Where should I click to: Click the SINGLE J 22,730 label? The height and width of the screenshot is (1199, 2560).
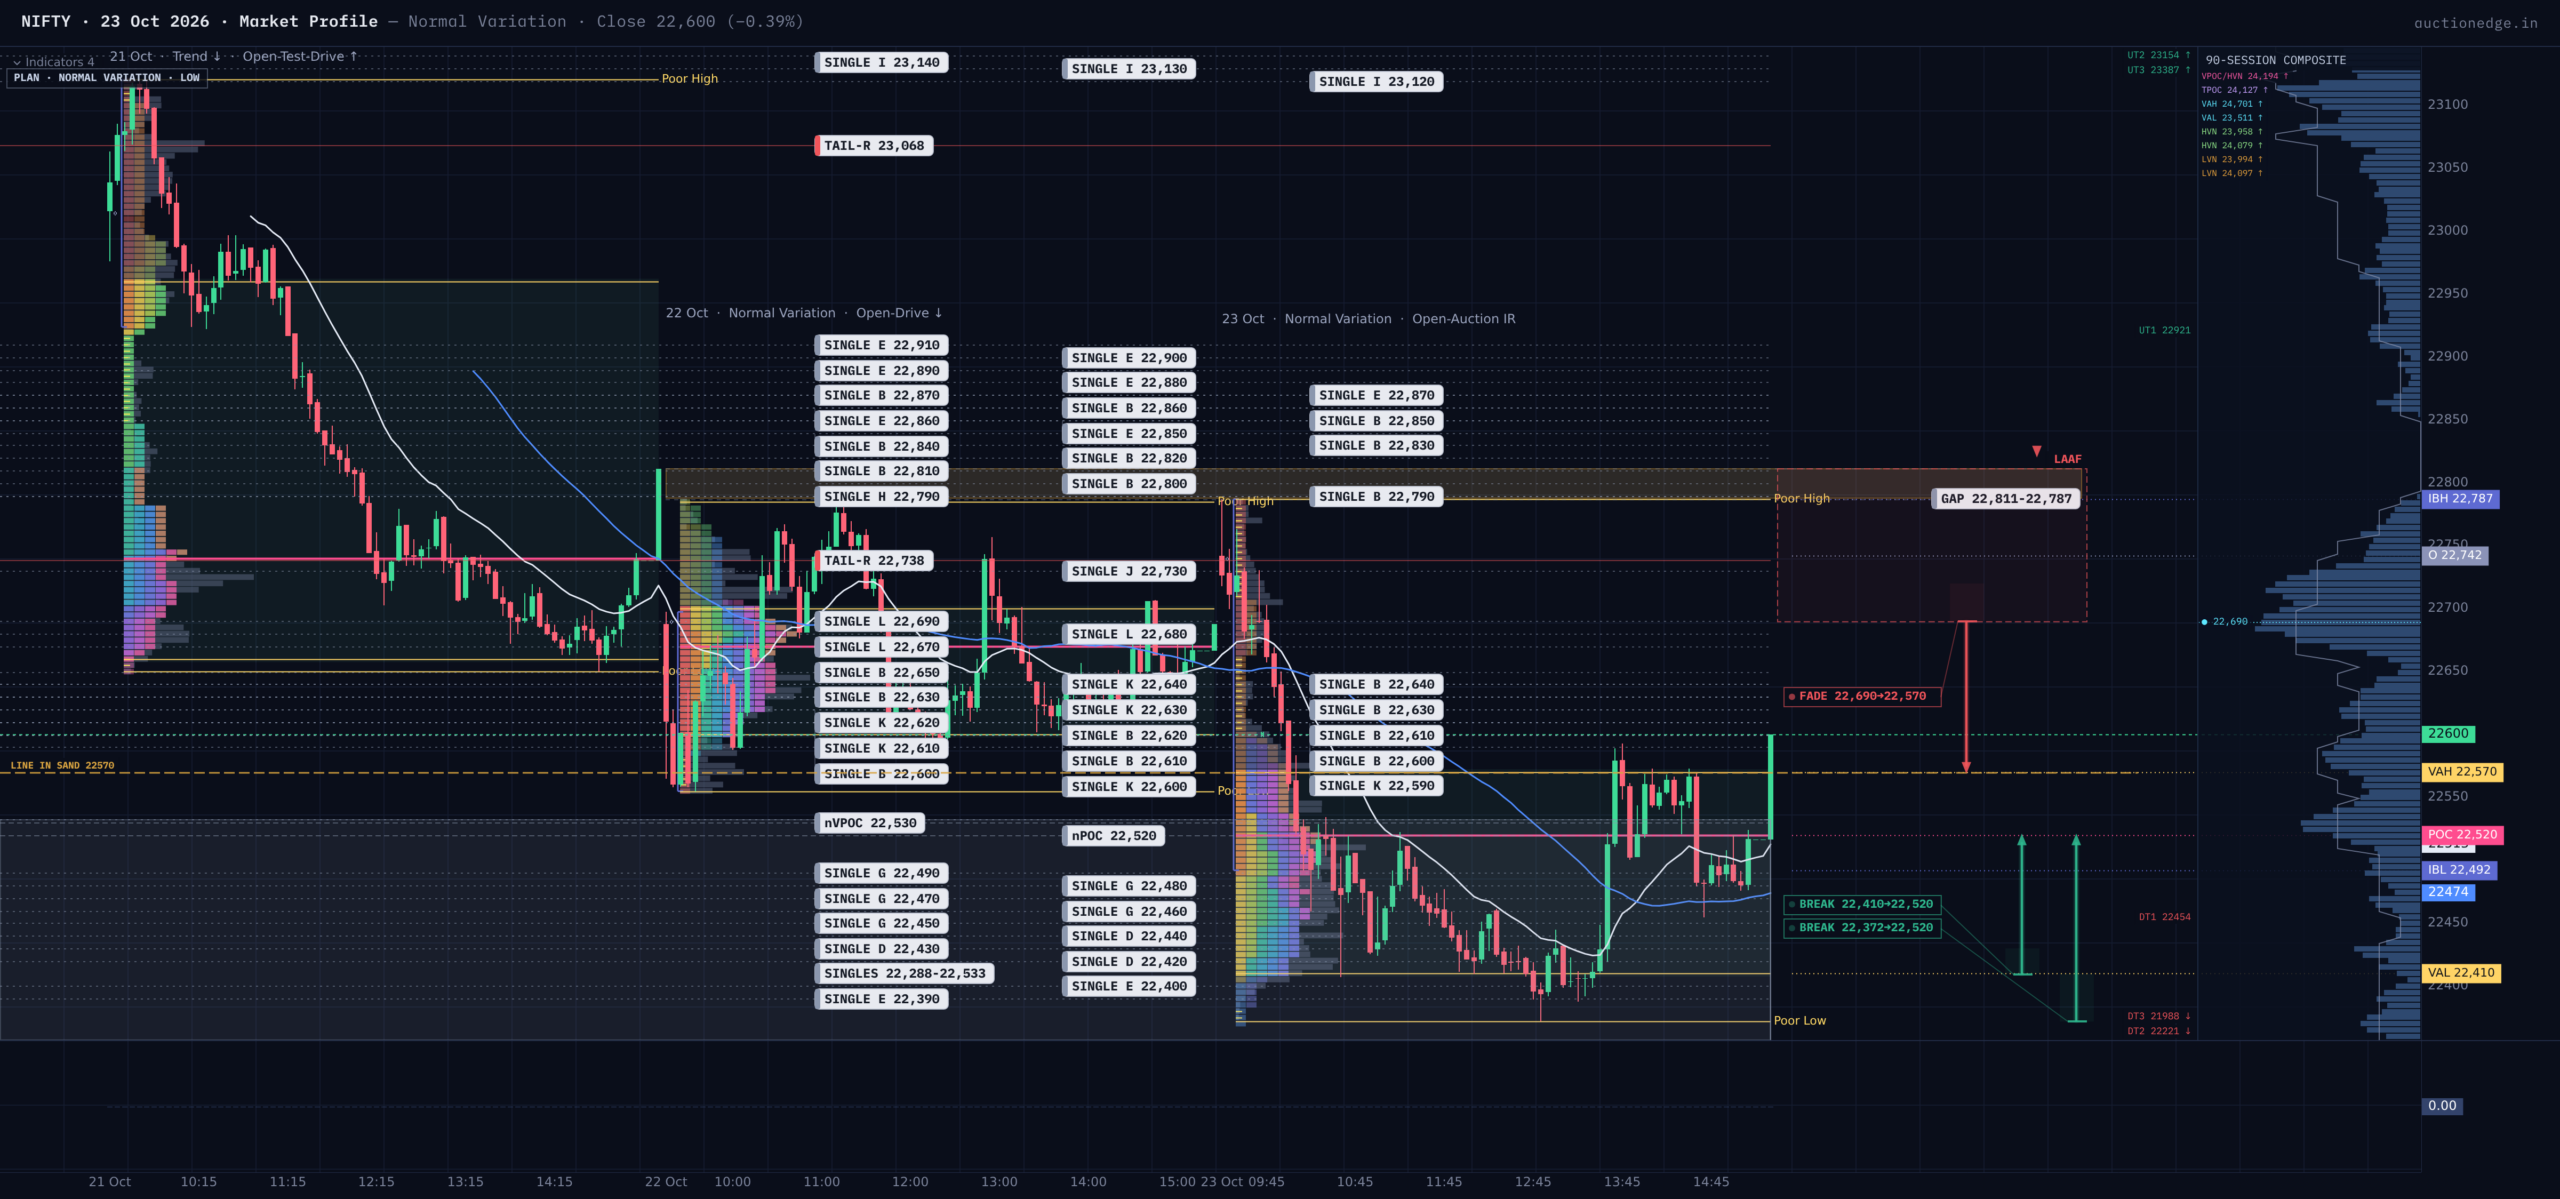coord(1129,572)
